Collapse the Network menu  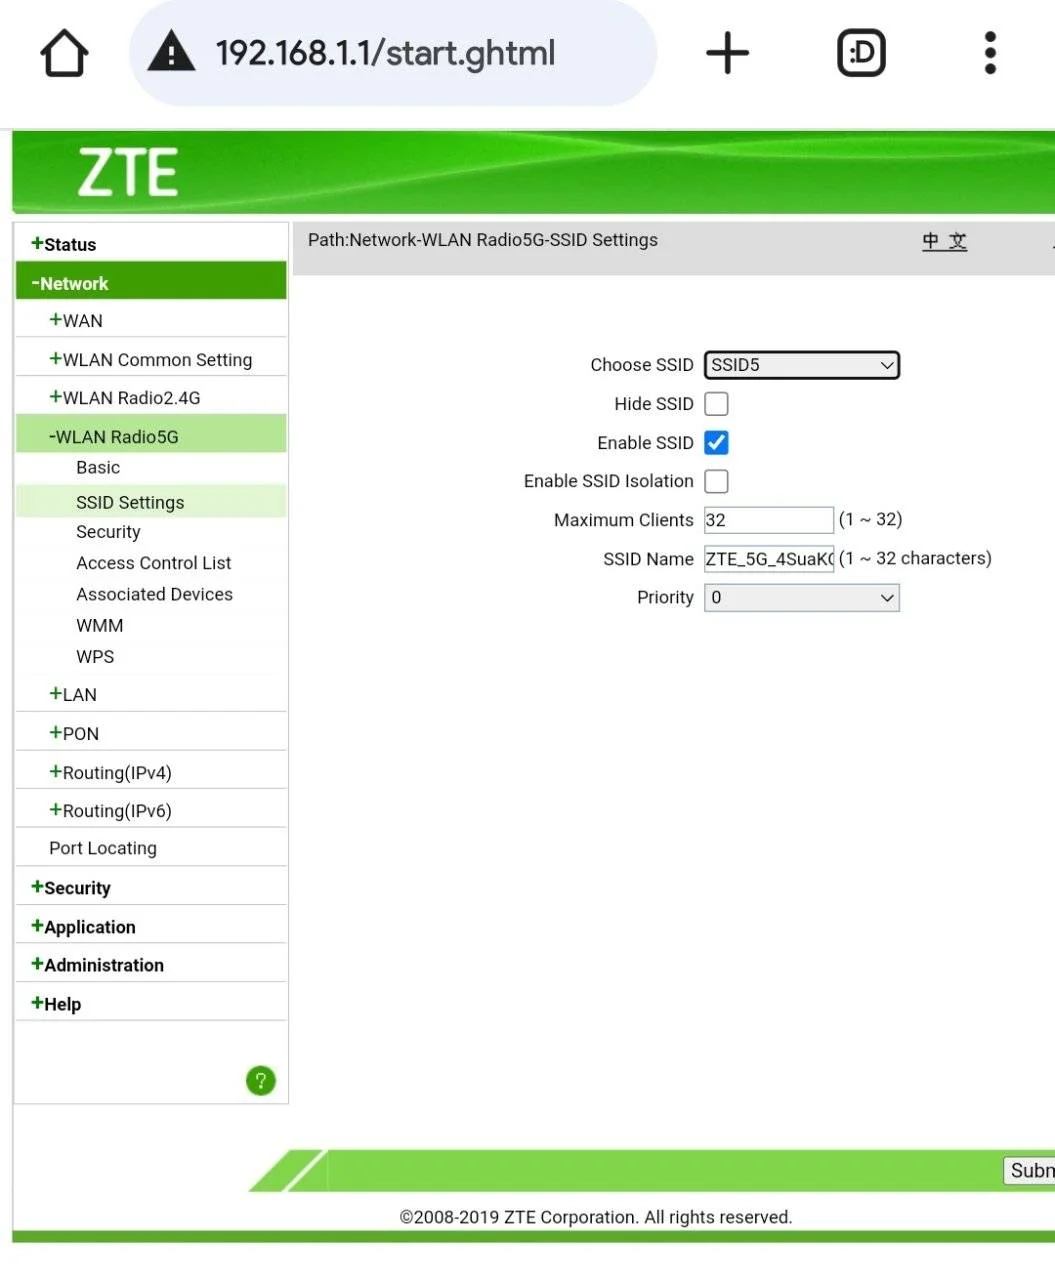tap(150, 283)
